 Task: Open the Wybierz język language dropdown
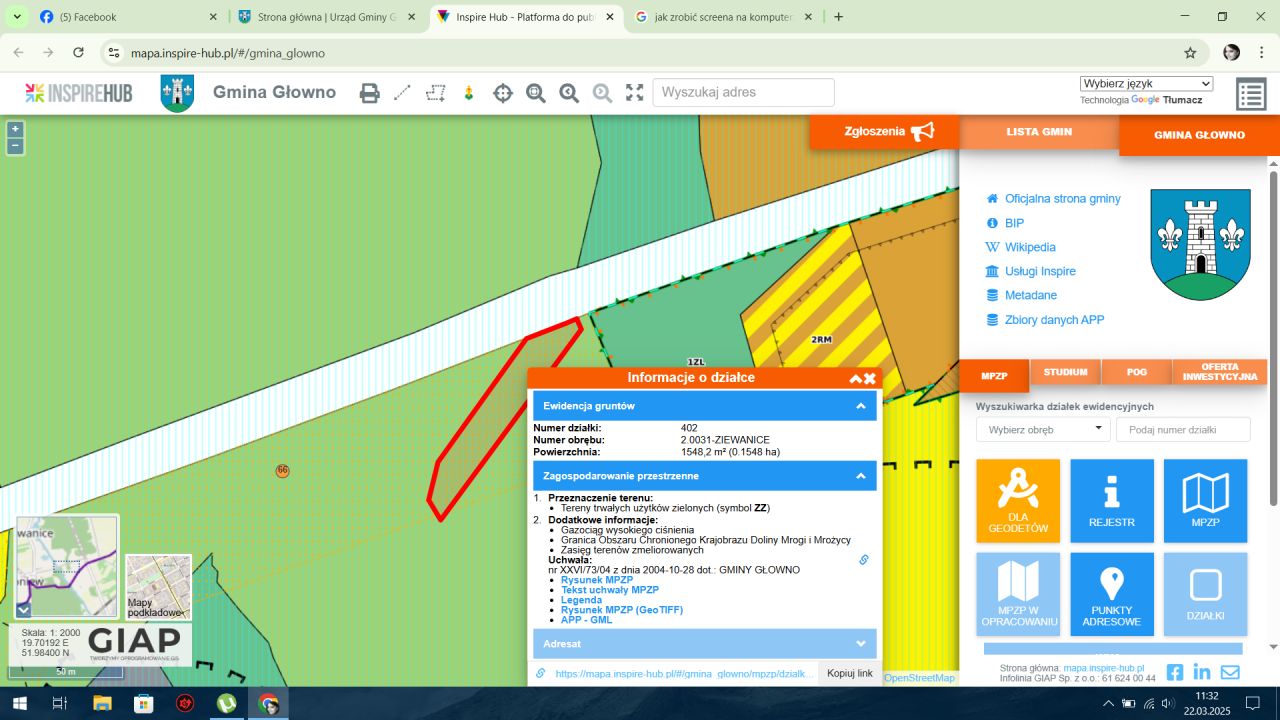pos(1146,84)
